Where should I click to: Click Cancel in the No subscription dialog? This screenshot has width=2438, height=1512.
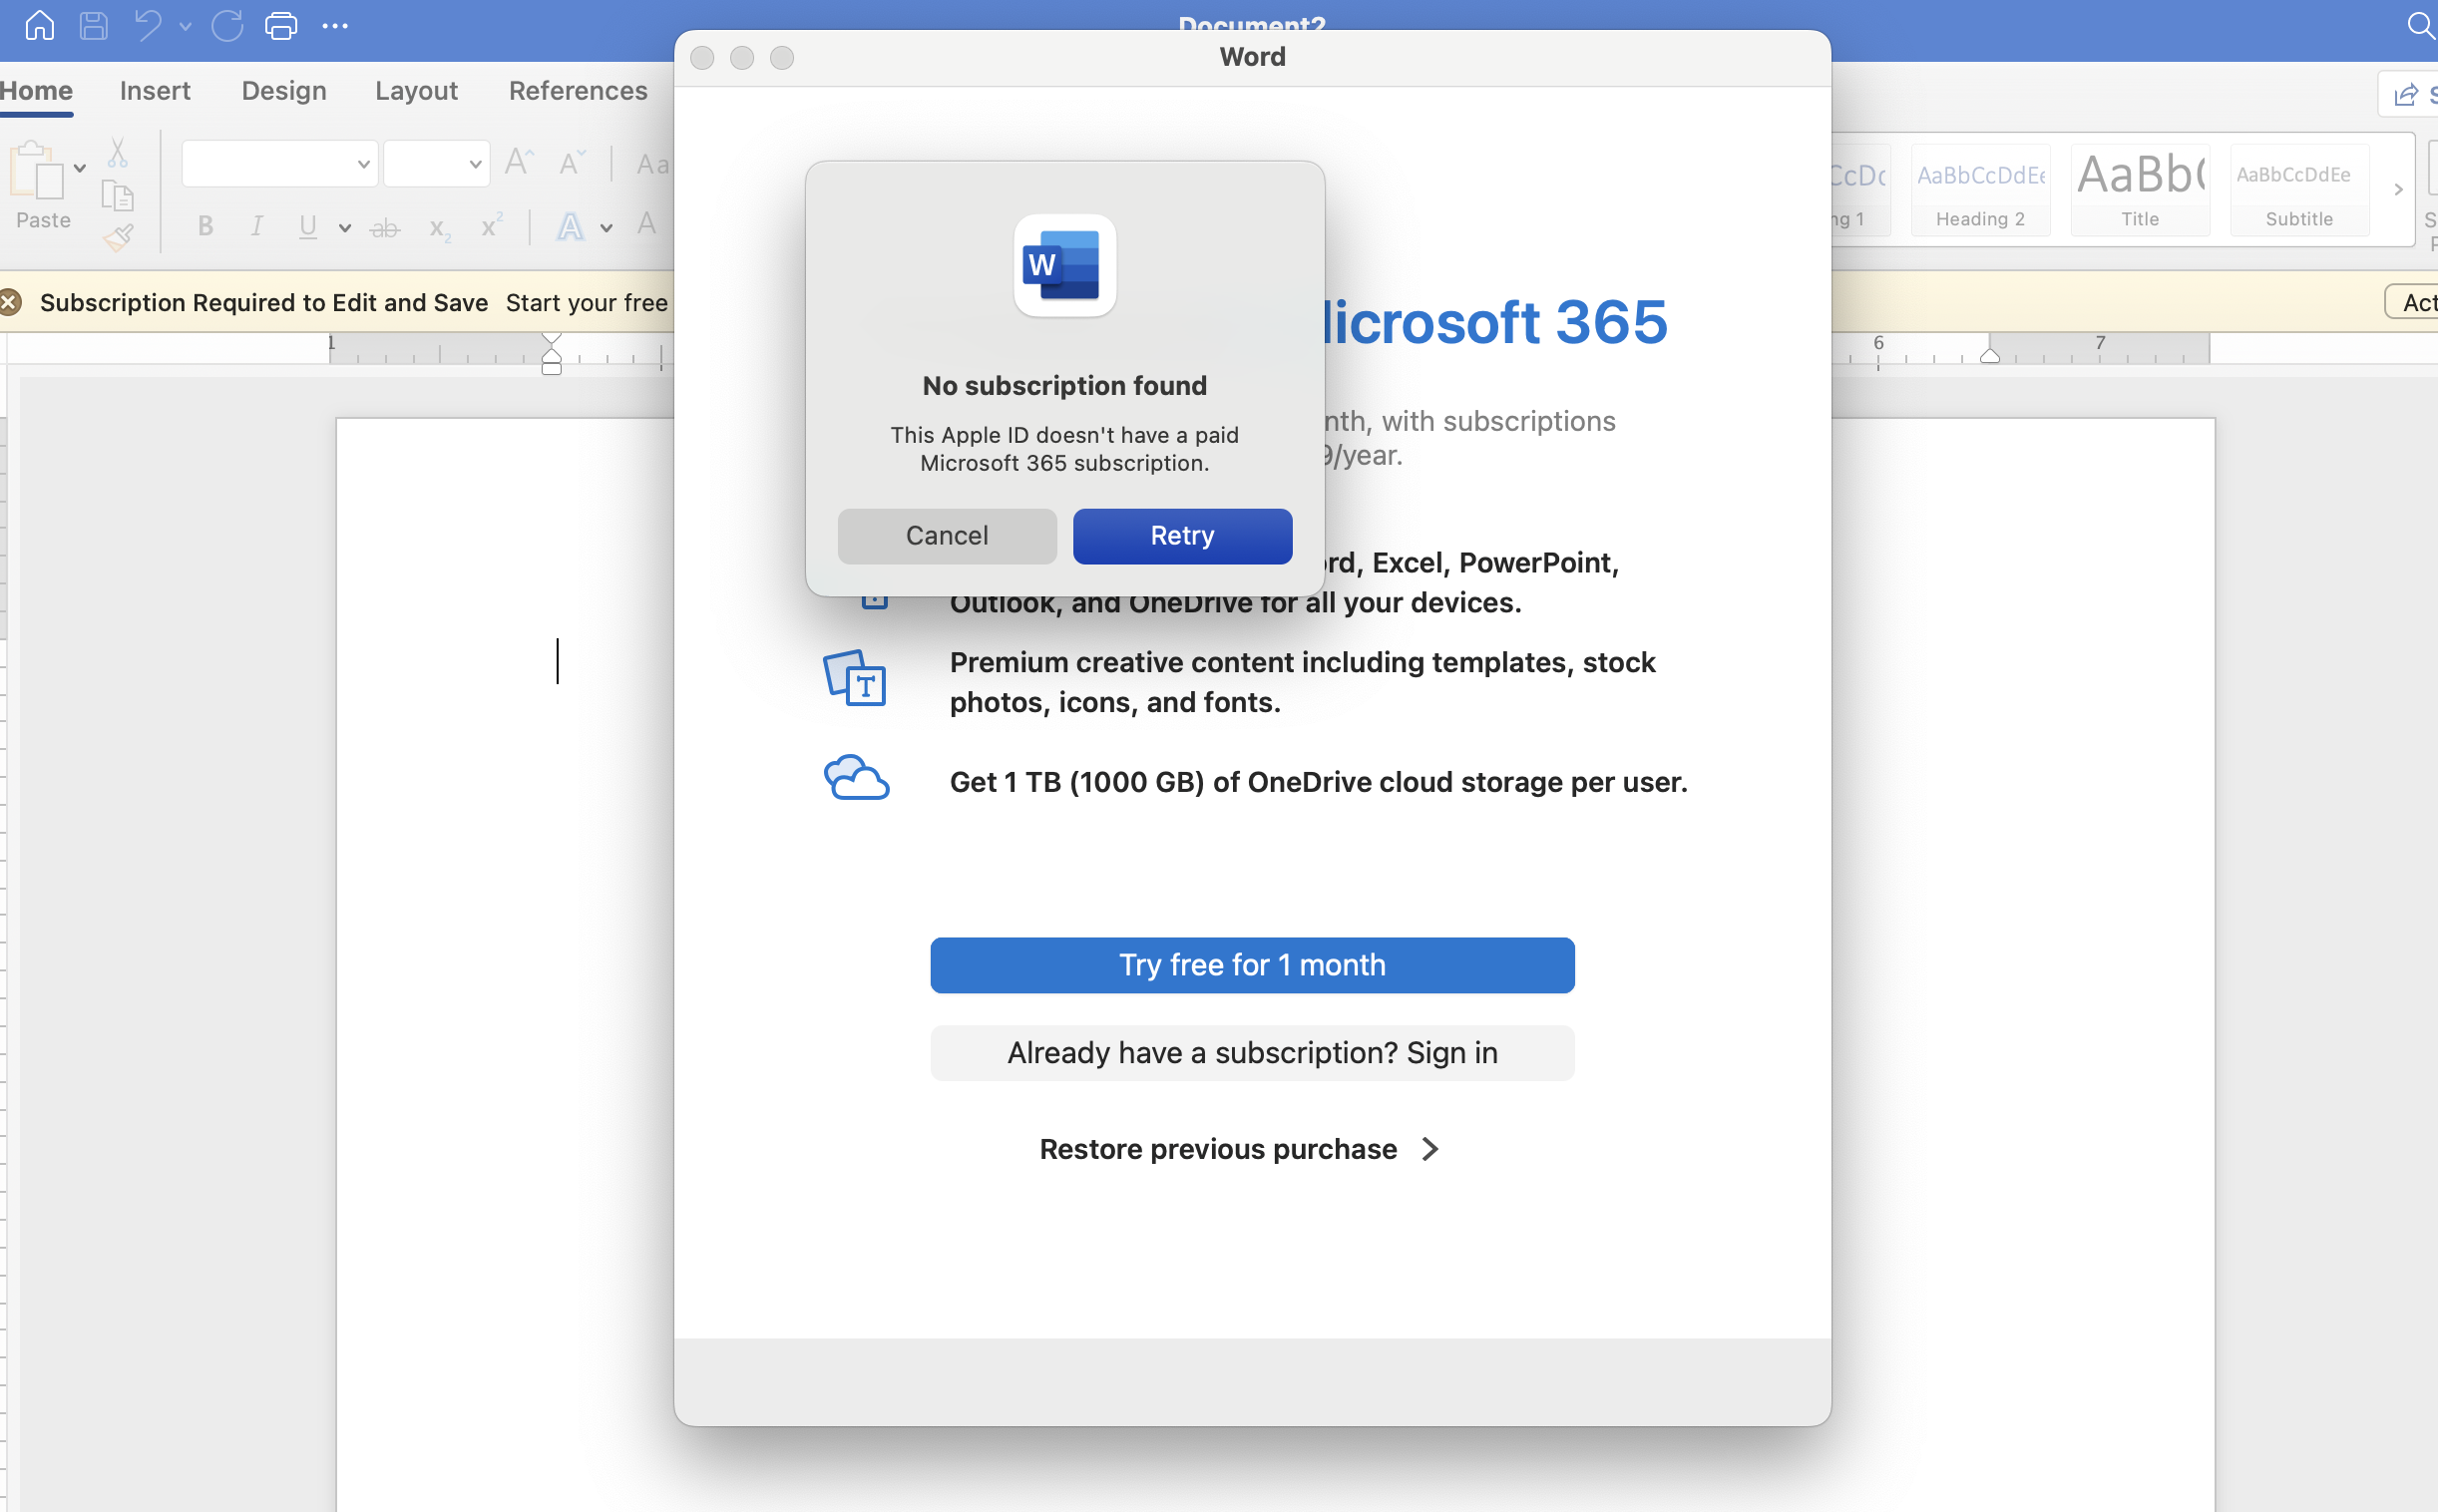pos(947,536)
